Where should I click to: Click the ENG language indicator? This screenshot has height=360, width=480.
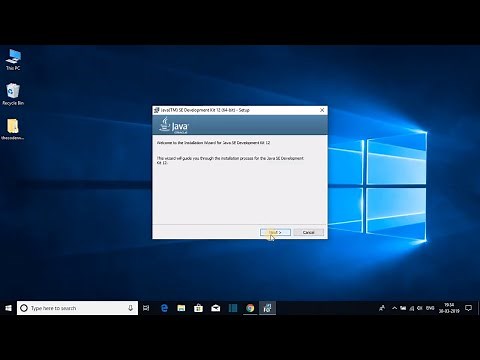coord(430,308)
